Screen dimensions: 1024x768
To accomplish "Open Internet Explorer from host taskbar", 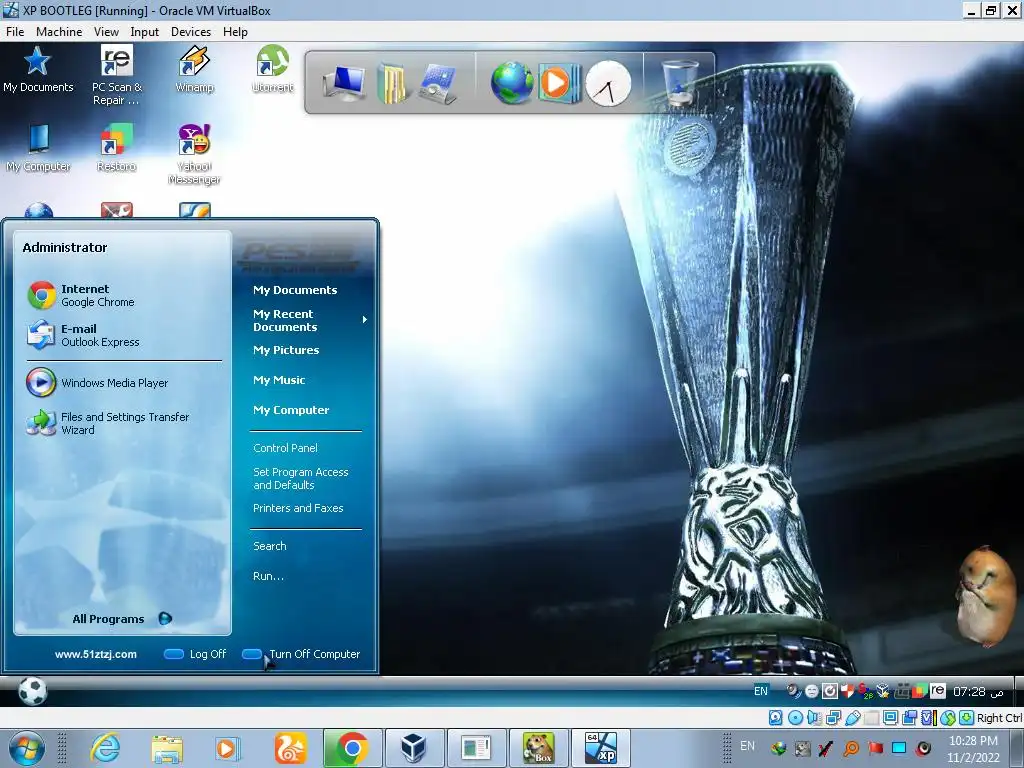I will (x=106, y=748).
